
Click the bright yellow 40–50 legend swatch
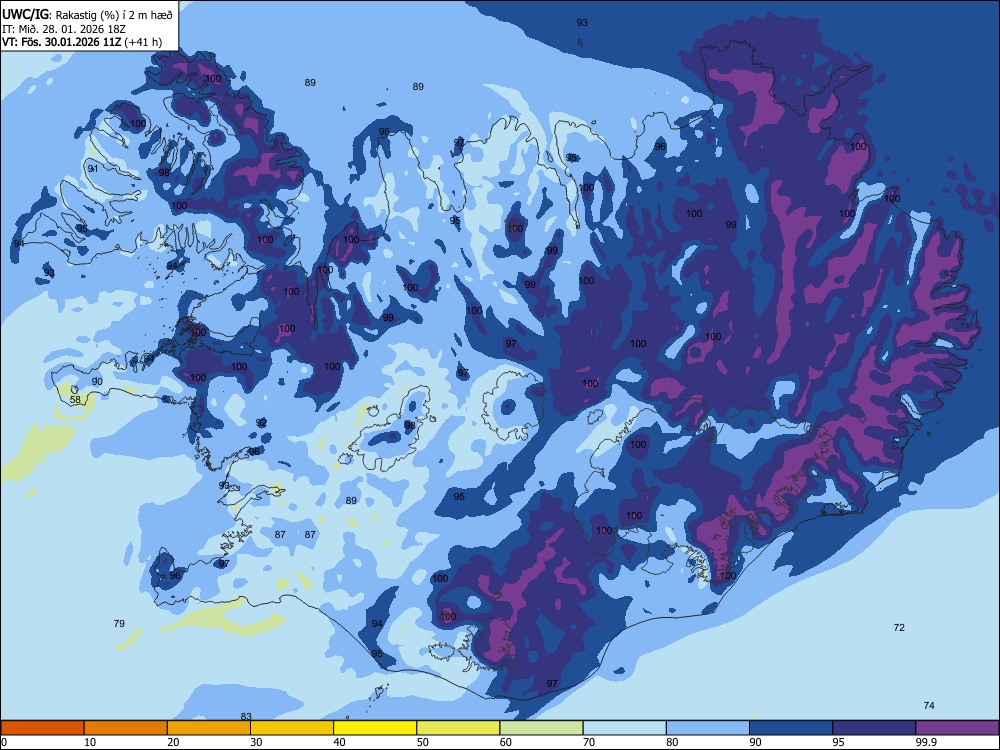pos(375,728)
